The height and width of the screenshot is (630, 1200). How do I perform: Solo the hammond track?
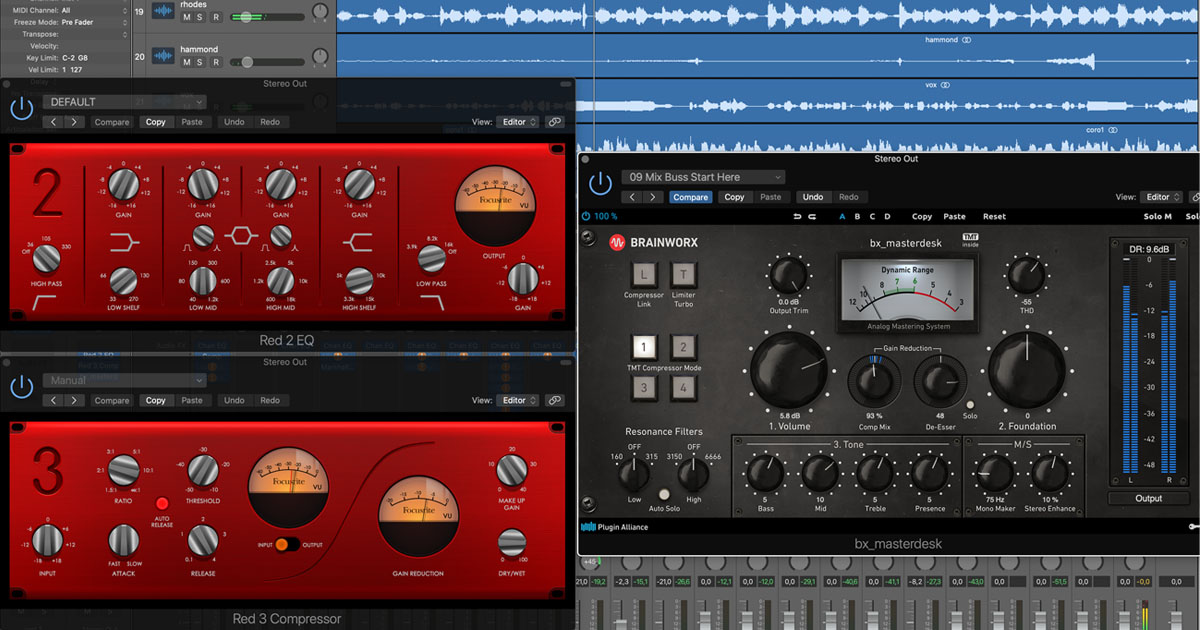coord(201,62)
